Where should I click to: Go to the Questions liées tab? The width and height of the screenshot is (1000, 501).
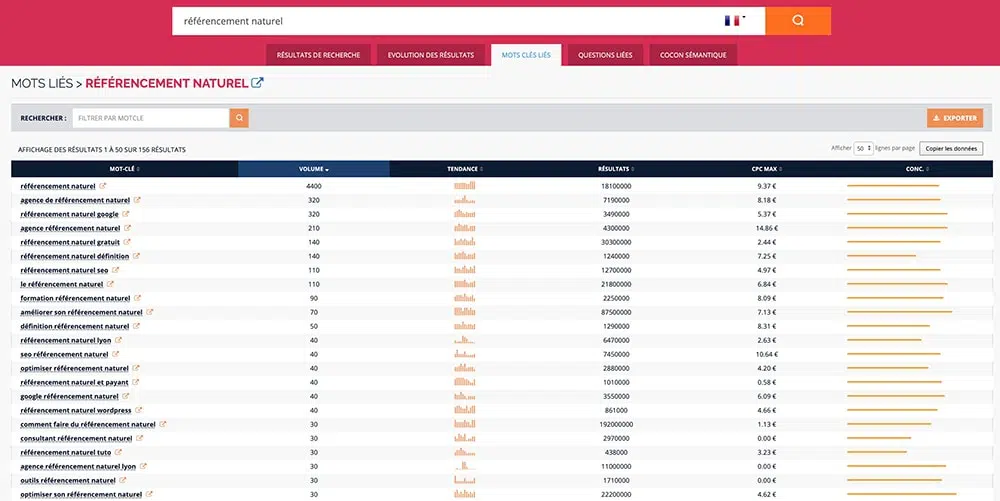pyautogui.click(x=605, y=55)
